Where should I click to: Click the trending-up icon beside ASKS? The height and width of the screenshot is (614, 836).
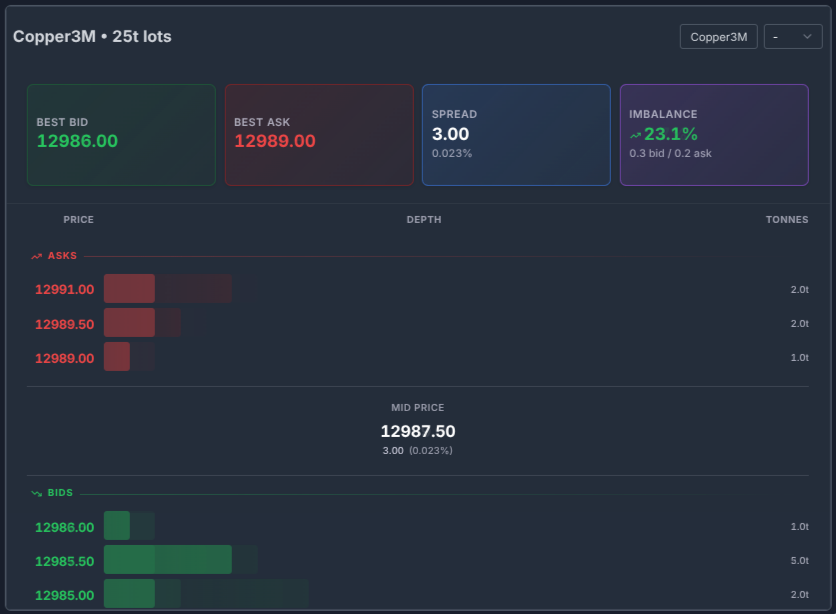pyautogui.click(x=37, y=256)
